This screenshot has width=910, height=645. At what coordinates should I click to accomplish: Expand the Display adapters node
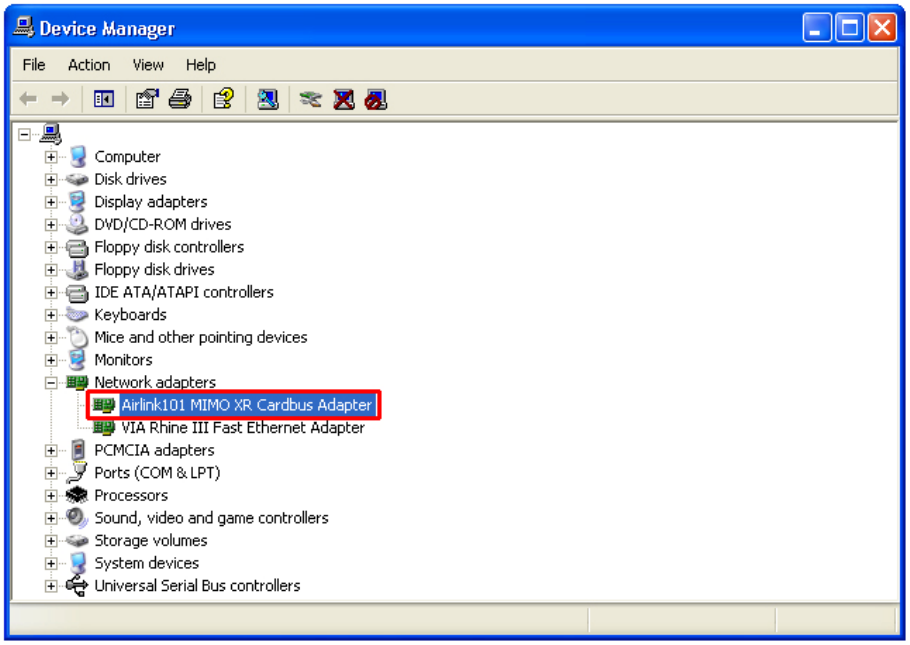point(51,203)
